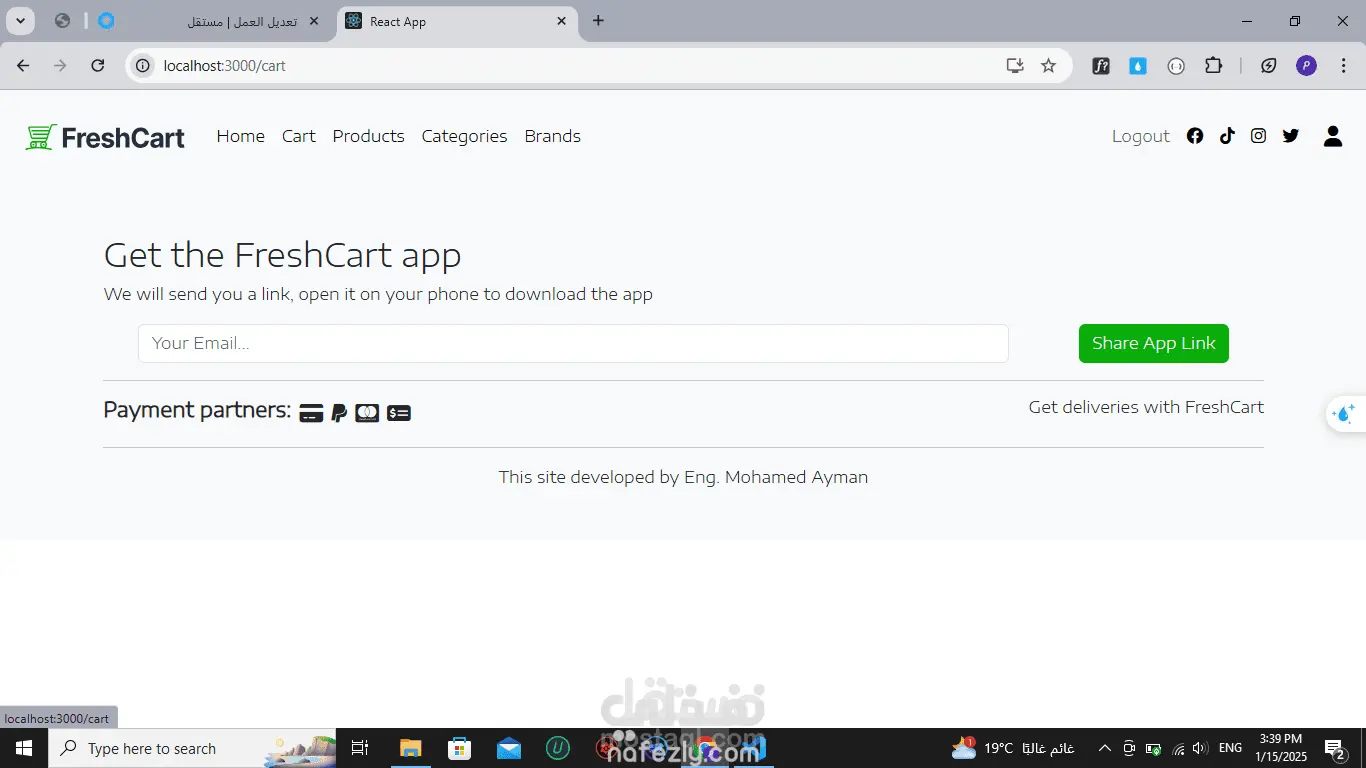Open the notification center icon
1366x768 pixels.
tap(1334, 748)
